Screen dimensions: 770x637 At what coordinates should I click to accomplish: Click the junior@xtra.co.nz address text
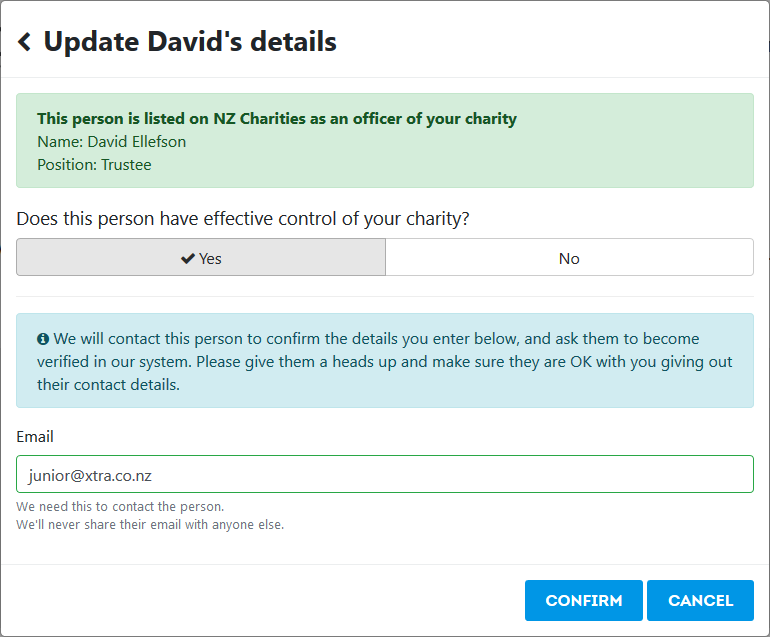pyautogui.click(x=90, y=475)
